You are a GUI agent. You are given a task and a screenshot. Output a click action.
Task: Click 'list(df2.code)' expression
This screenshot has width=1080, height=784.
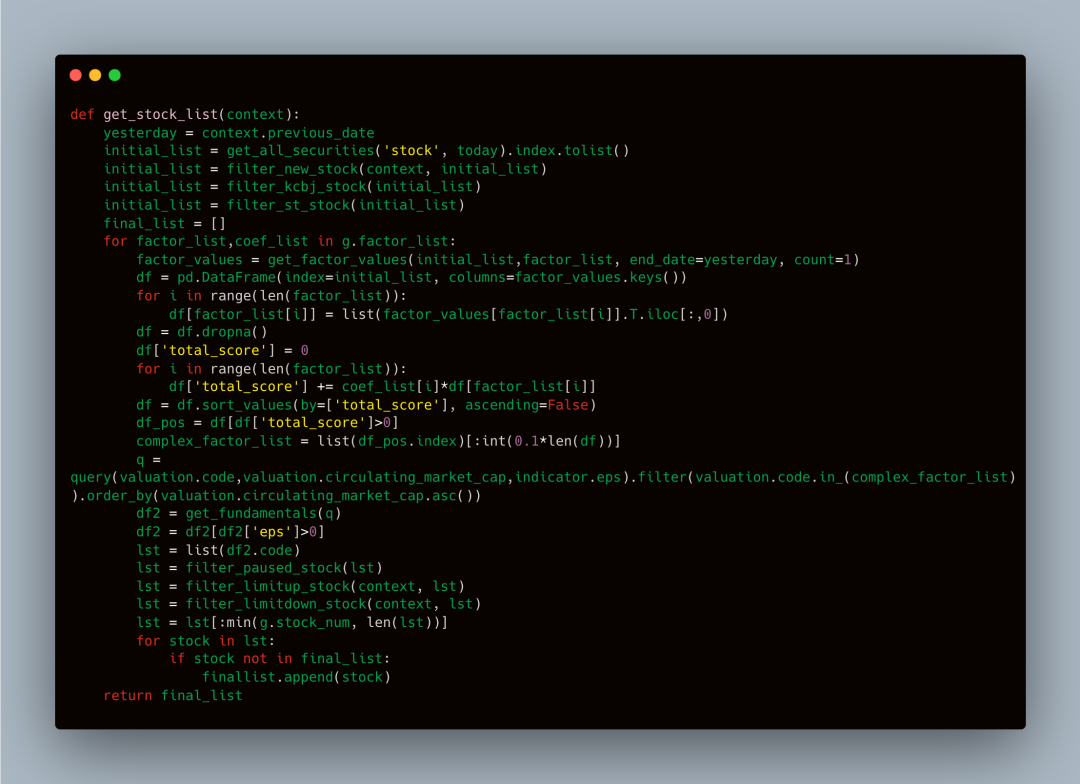pos(243,550)
